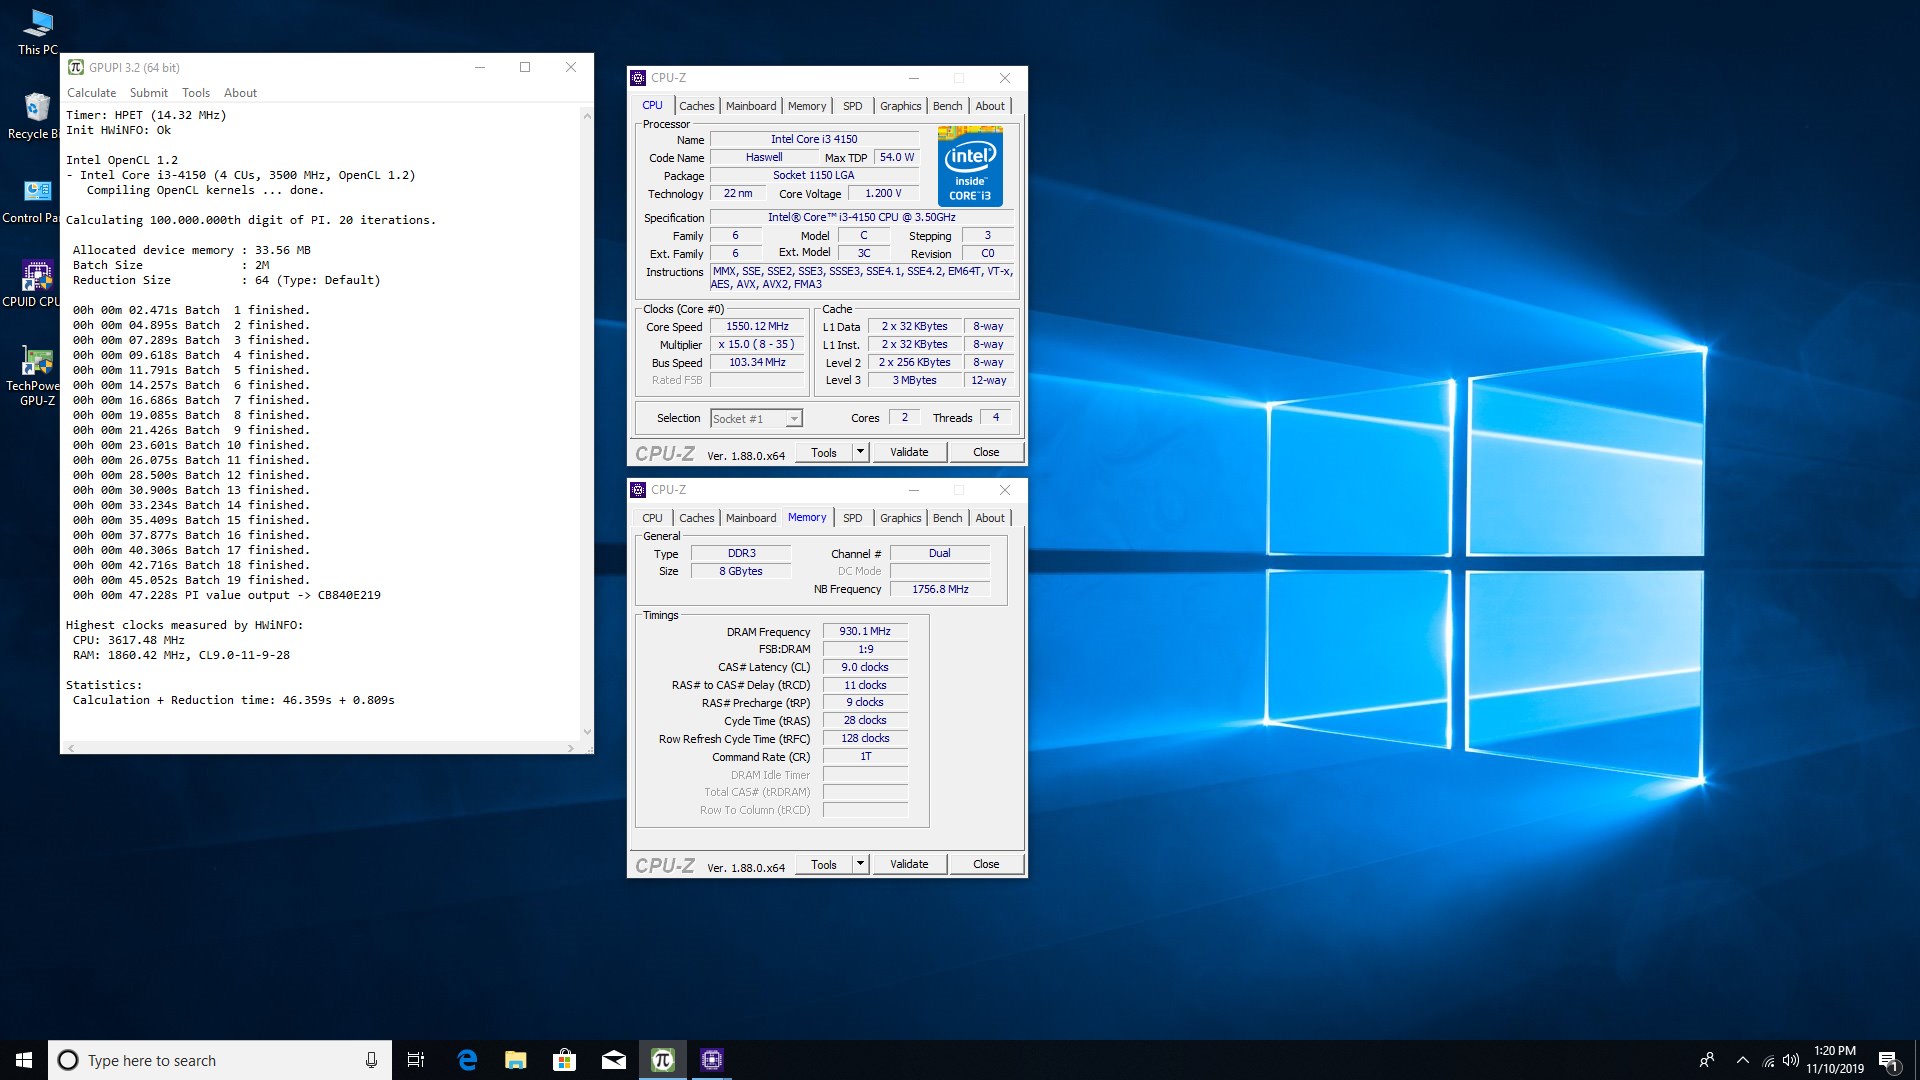Switch to Bench tab in upper CPU-Z
This screenshot has height=1080, width=1920.
(947, 106)
